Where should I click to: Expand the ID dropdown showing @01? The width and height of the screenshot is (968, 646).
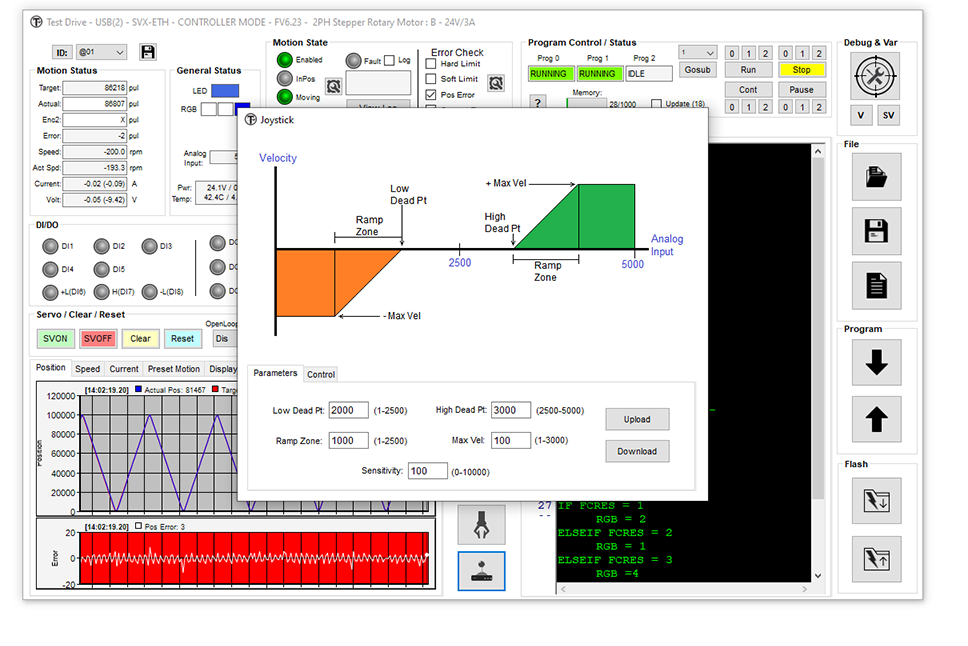[103, 52]
